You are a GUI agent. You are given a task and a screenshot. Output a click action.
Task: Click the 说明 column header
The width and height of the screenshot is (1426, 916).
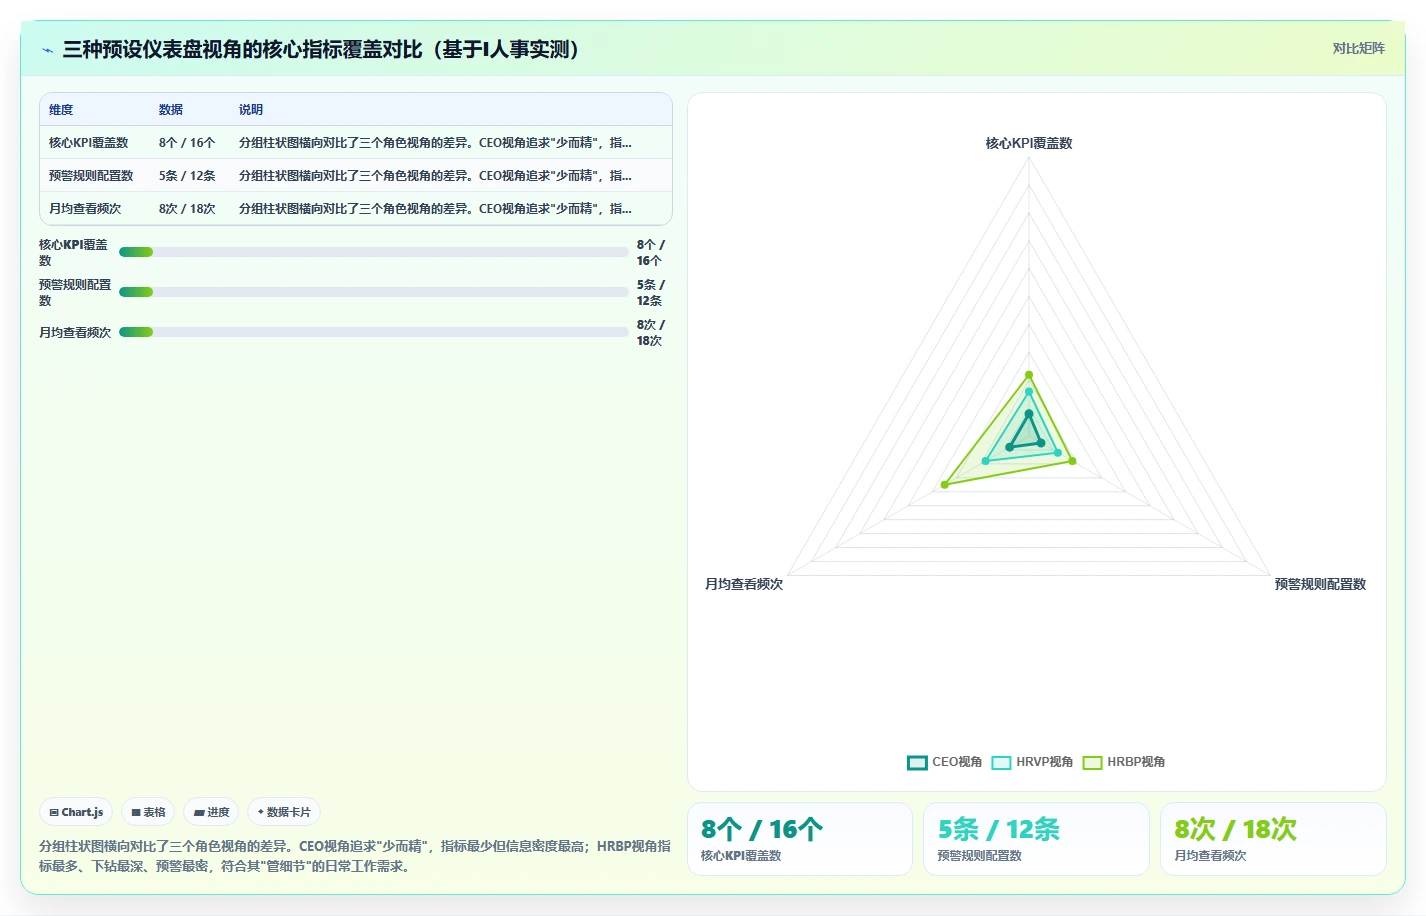[x=251, y=110]
